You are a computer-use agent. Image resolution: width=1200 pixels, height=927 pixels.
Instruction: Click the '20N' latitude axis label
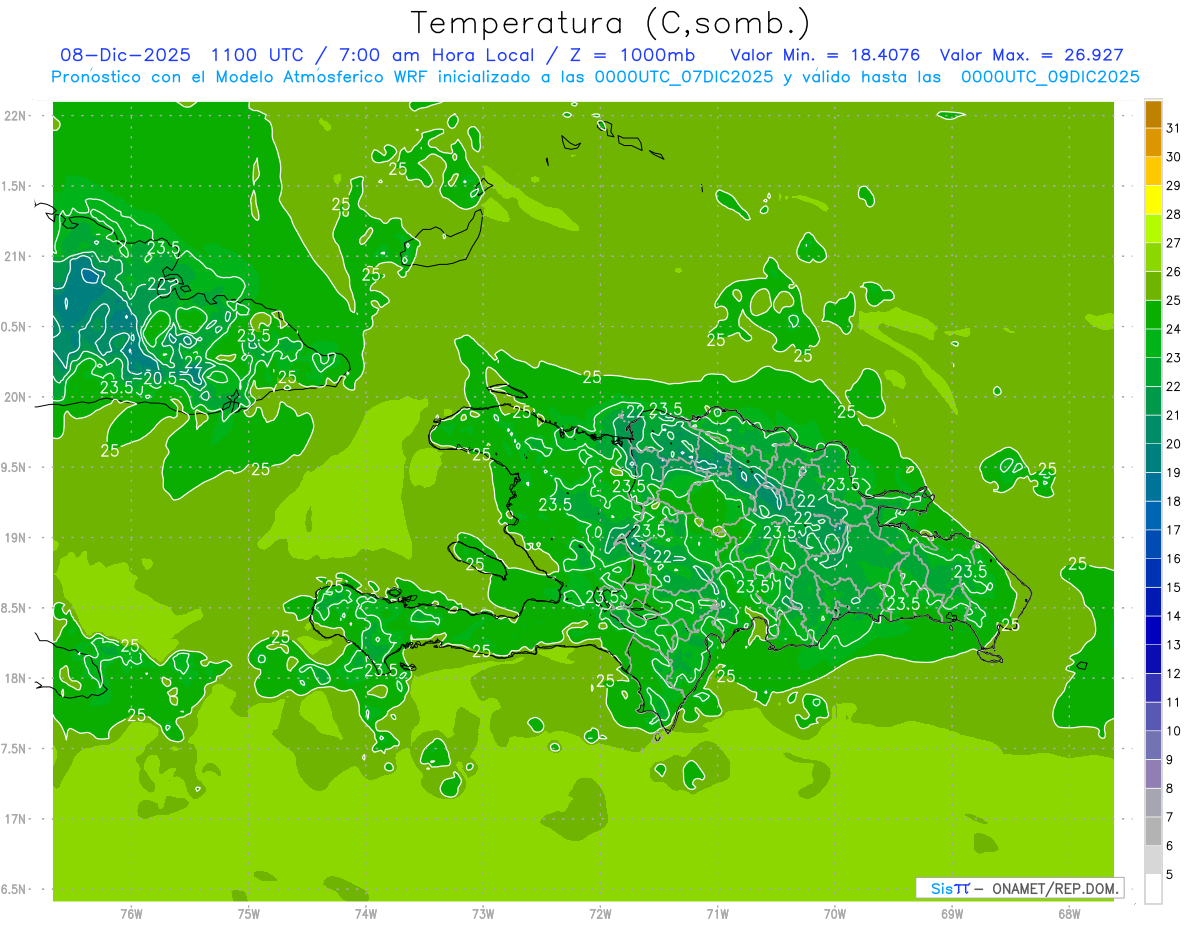[x=15, y=397]
